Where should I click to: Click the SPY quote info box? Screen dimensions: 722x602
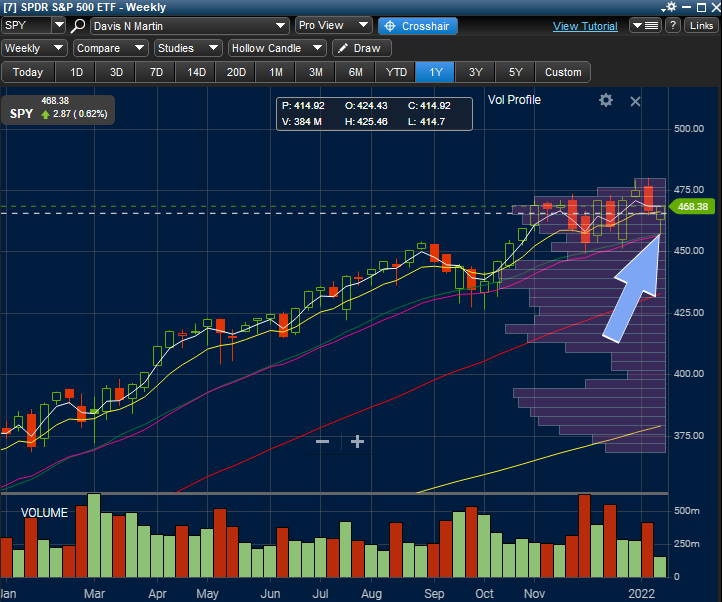point(58,110)
